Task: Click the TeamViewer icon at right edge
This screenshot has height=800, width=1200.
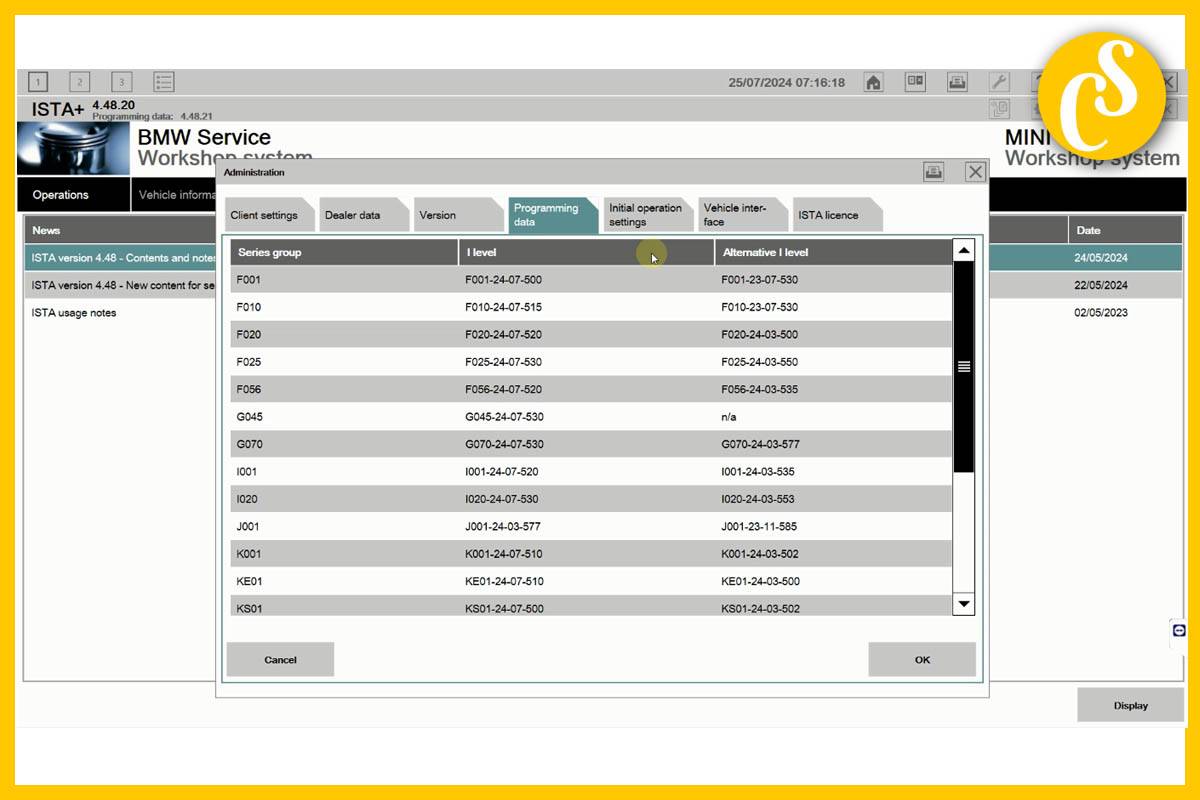Action: click(1179, 631)
